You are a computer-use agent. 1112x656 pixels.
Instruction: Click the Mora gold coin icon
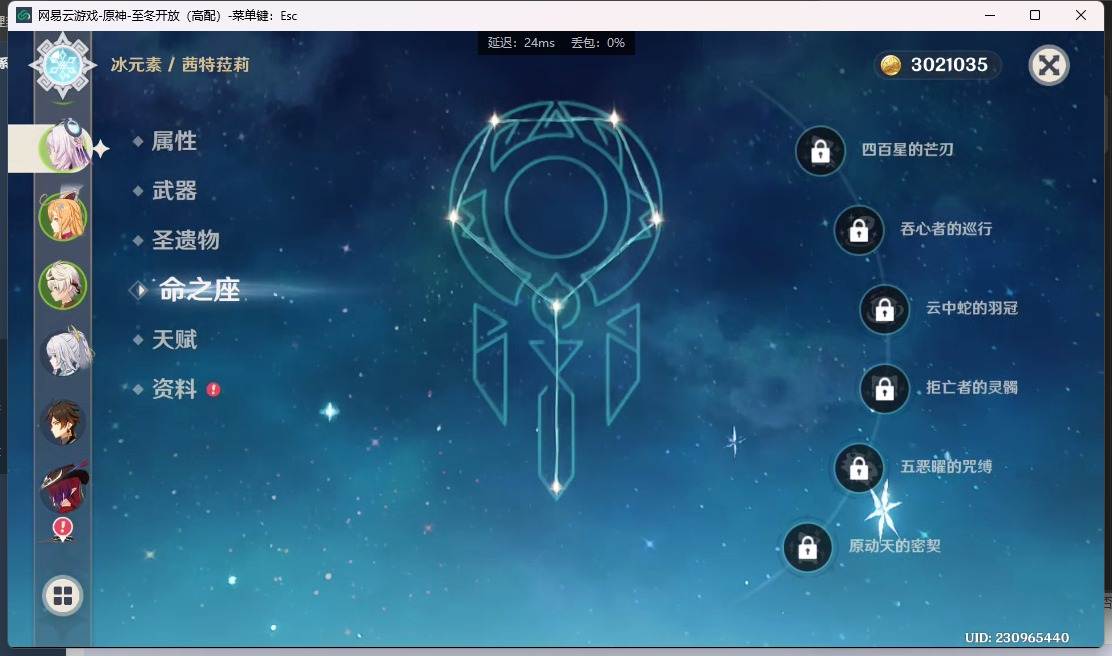[891, 65]
